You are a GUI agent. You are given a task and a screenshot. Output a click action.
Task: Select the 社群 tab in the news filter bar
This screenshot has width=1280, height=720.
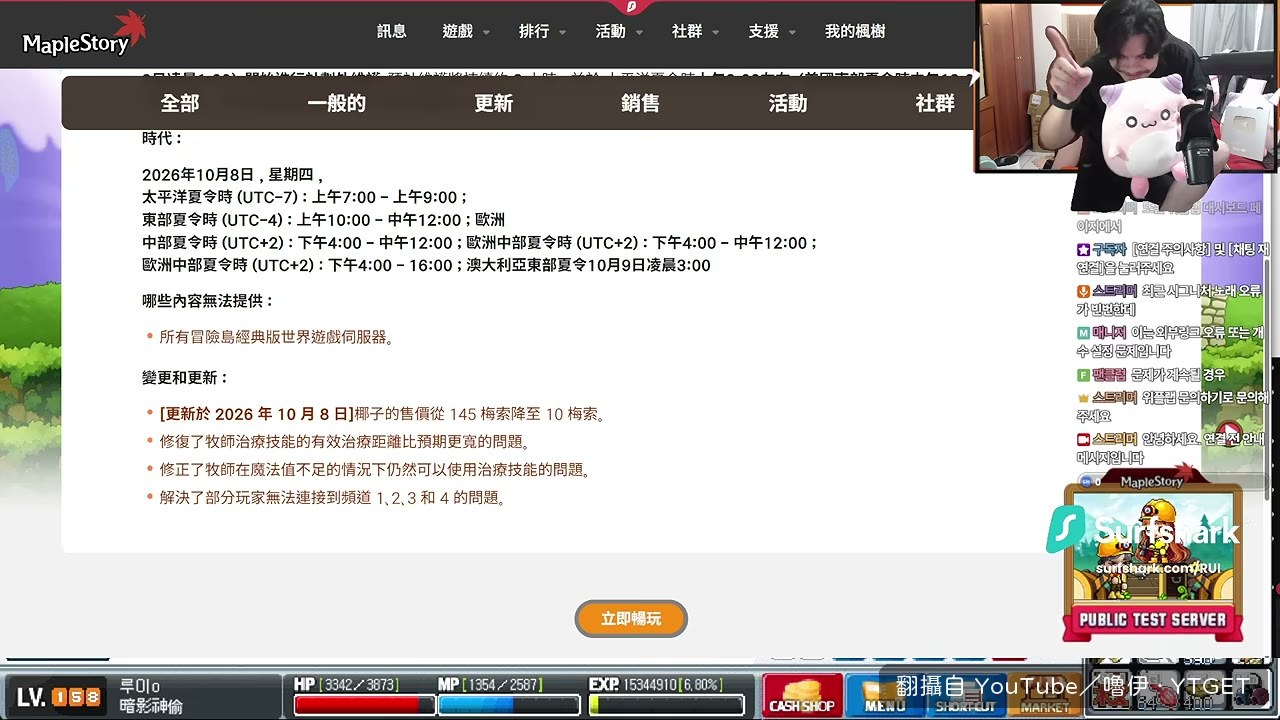[x=935, y=103]
